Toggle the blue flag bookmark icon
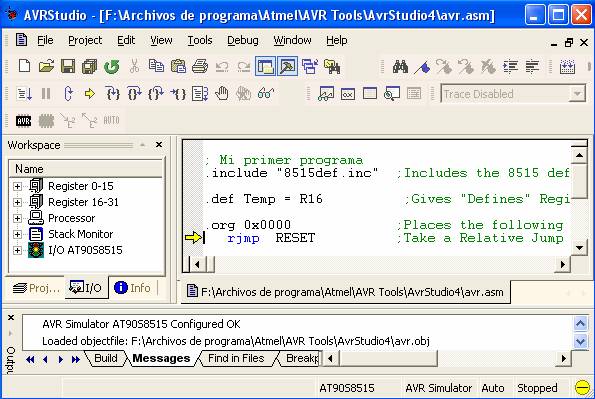 click(422, 67)
